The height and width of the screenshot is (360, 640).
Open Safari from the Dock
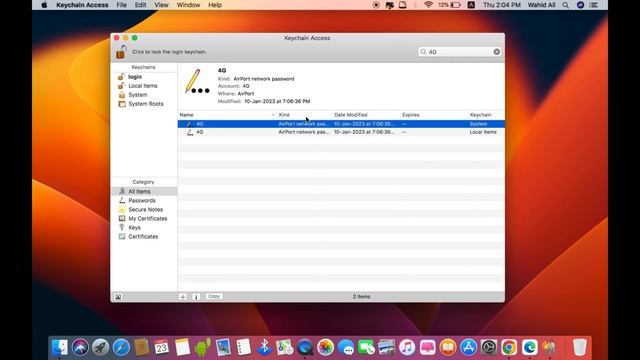(x=121, y=347)
